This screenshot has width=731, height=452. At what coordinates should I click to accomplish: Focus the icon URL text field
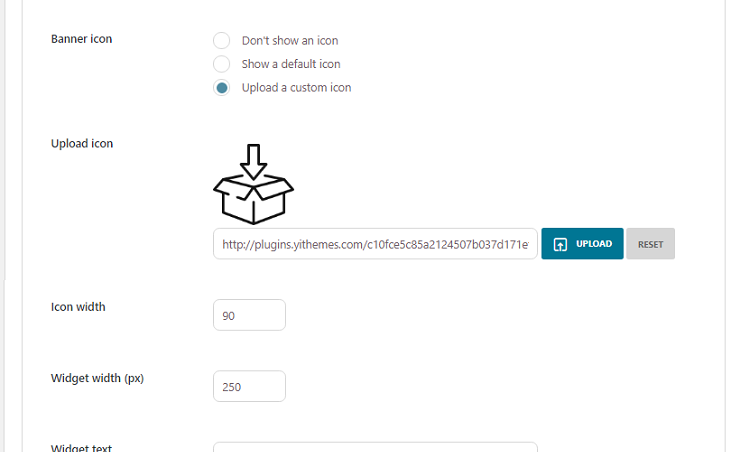coord(375,244)
